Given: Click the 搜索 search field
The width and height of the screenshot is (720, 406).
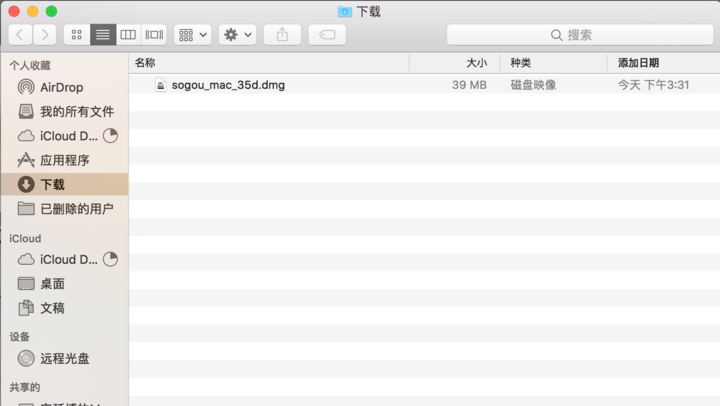Looking at the screenshot, I should [x=580, y=35].
